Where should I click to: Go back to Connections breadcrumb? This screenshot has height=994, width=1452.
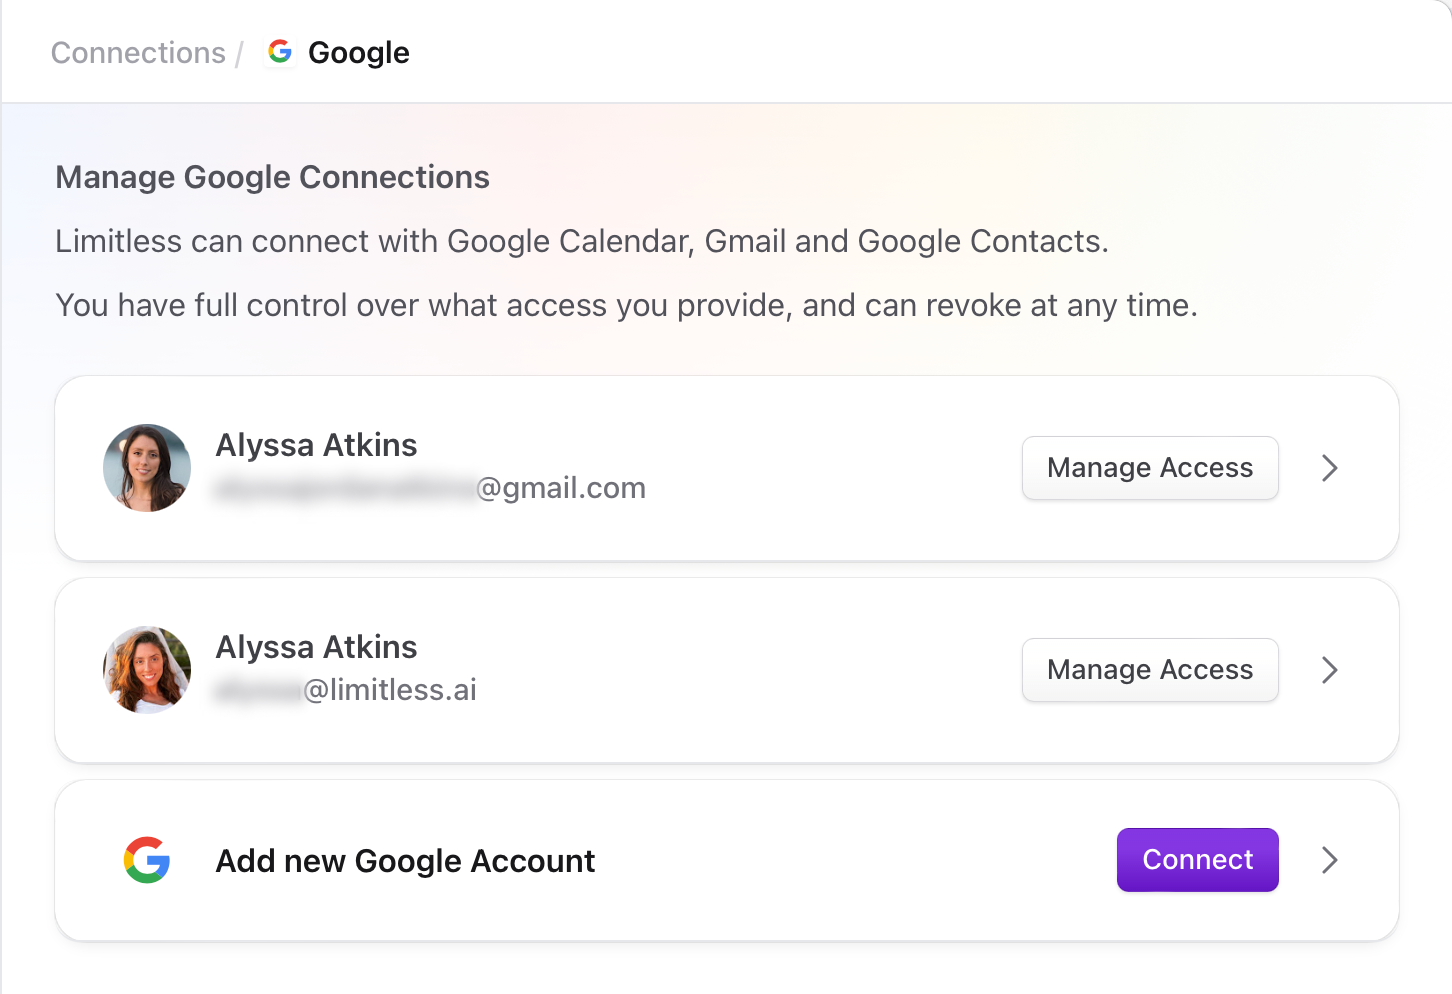[138, 53]
